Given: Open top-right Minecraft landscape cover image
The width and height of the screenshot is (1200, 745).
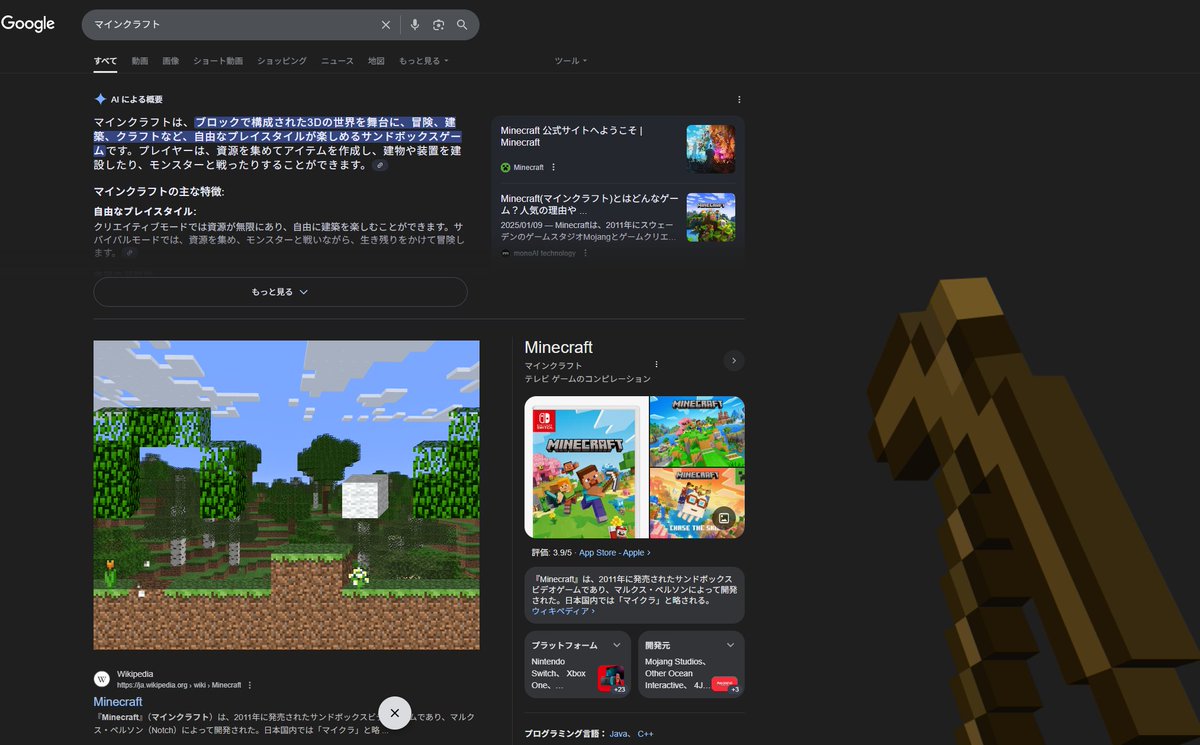Looking at the screenshot, I should (x=697, y=431).
